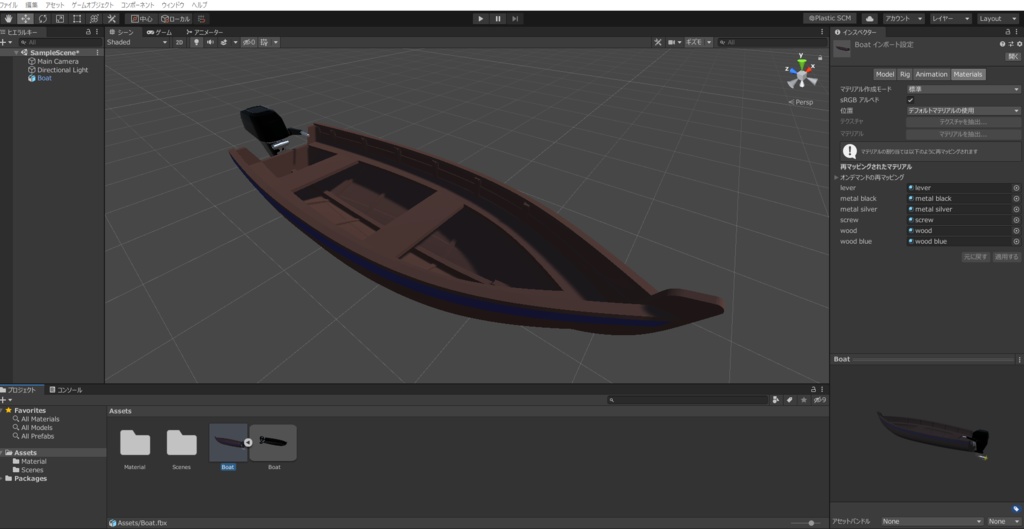Switch to the アニメーター tab
1024x529 pixels.
[x=204, y=32]
